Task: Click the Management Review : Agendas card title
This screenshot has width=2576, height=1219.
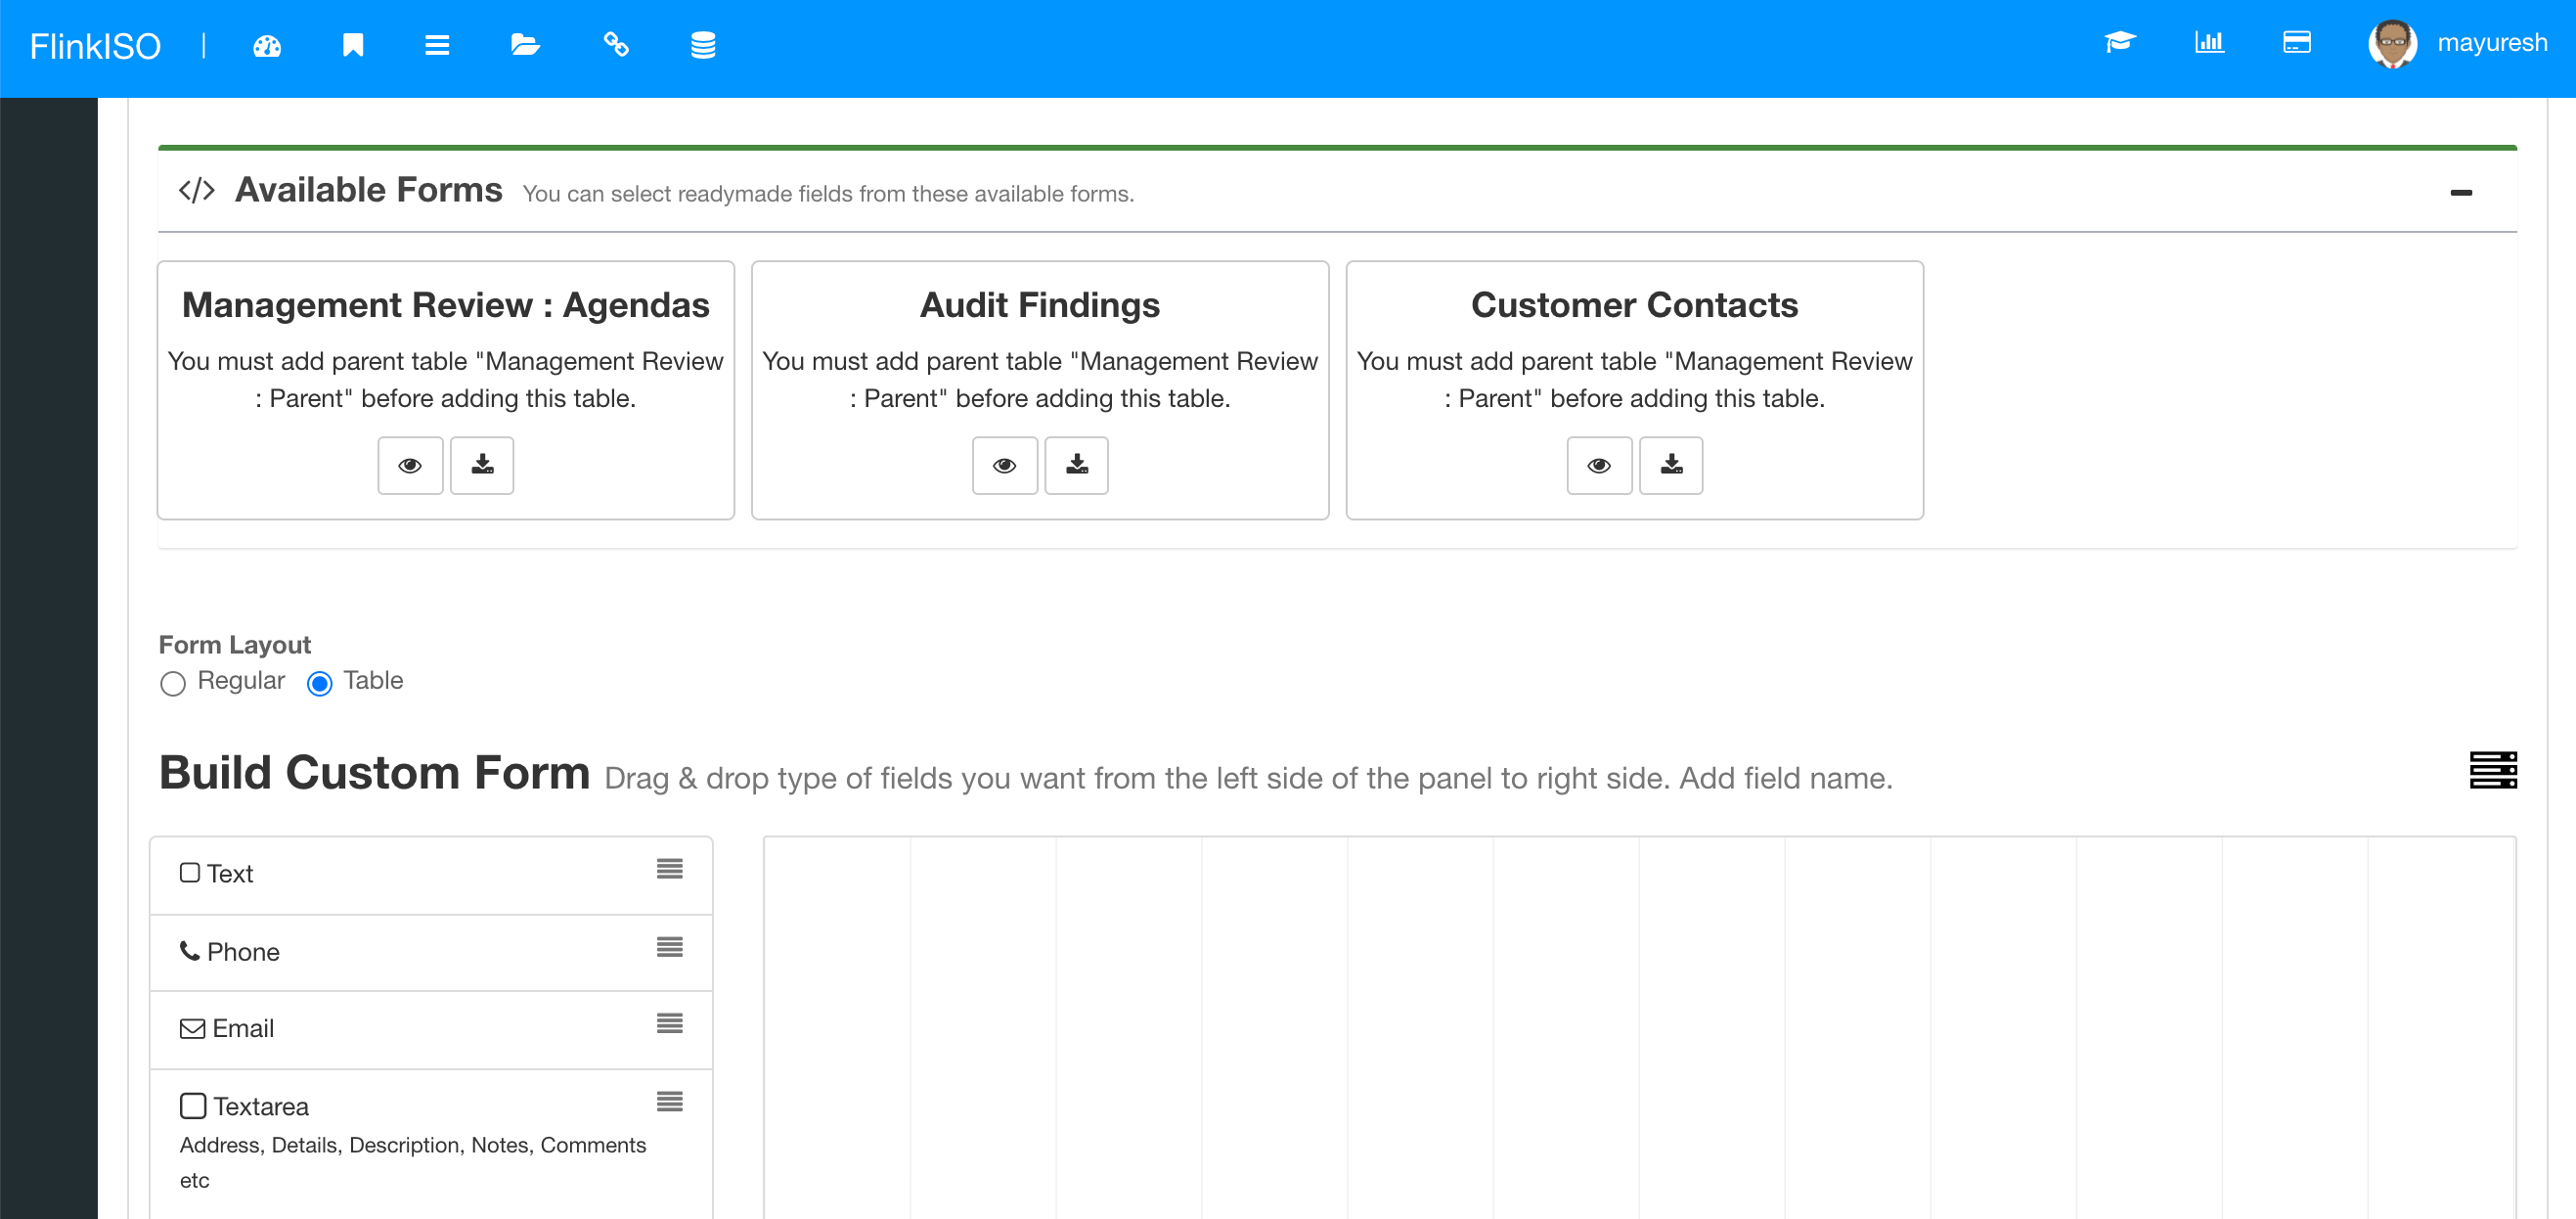Action: point(445,304)
